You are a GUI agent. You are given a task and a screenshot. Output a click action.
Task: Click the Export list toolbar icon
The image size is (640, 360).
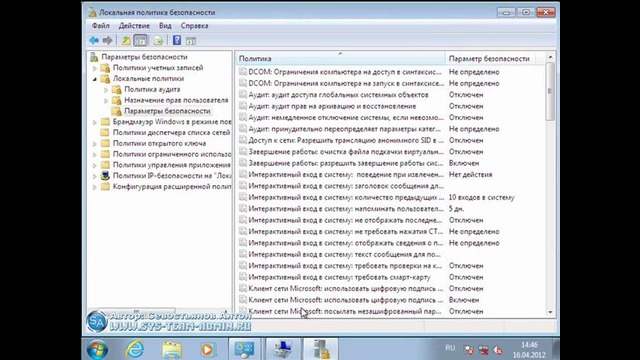pos(158,40)
